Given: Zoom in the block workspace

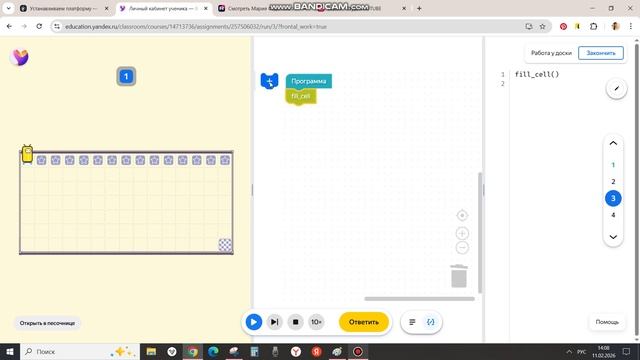Looking at the screenshot, I should (x=462, y=233).
